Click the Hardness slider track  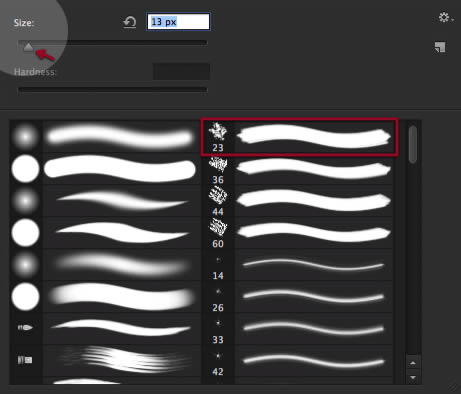[112, 89]
